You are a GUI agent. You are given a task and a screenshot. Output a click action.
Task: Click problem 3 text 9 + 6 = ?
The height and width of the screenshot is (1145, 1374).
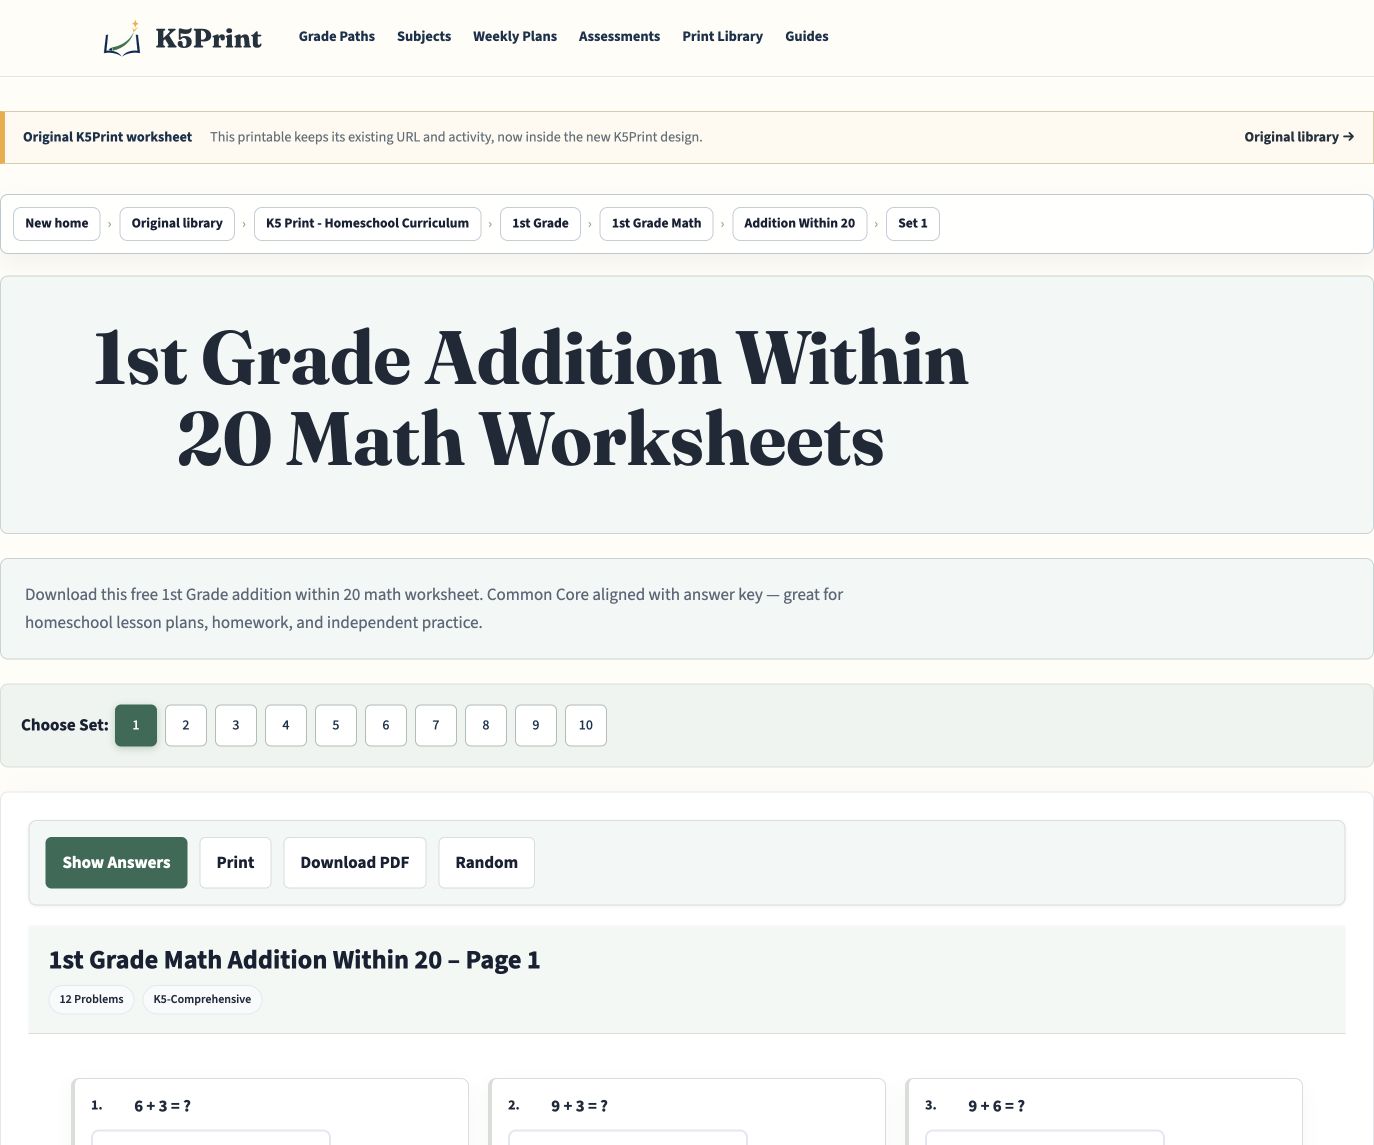(x=996, y=1106)
